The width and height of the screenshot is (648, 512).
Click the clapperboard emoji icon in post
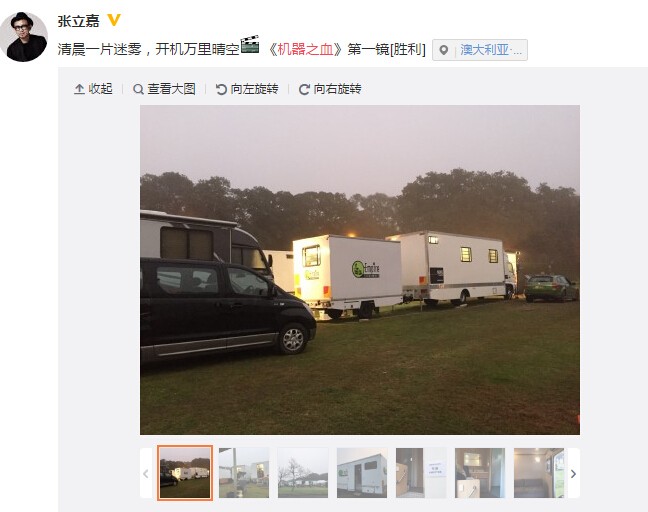[x=250, y=44]
